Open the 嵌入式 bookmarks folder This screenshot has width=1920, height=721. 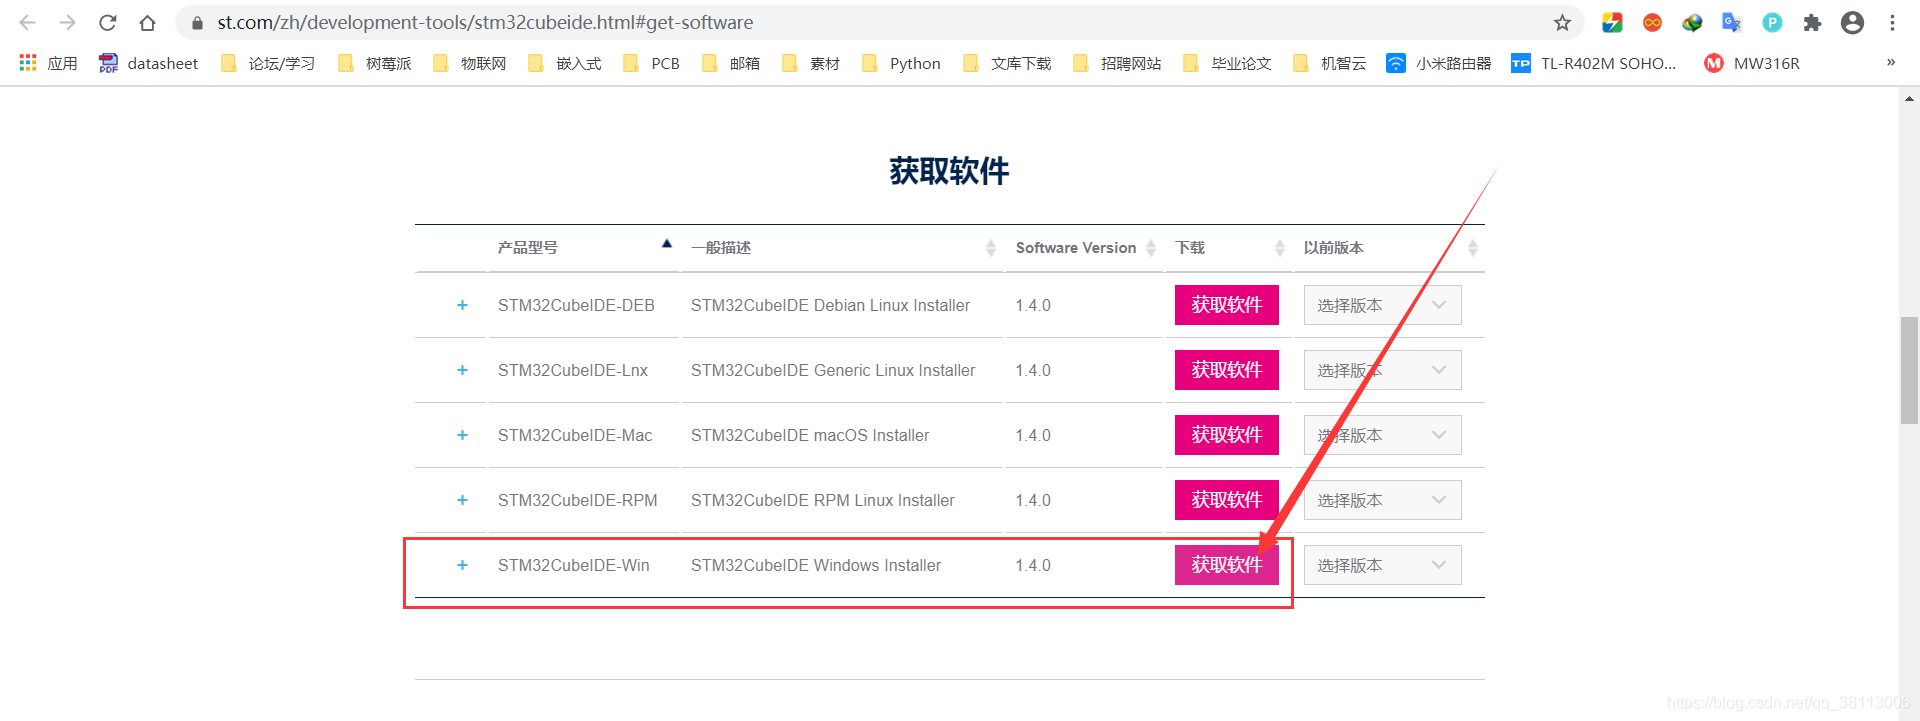(566, 63)
